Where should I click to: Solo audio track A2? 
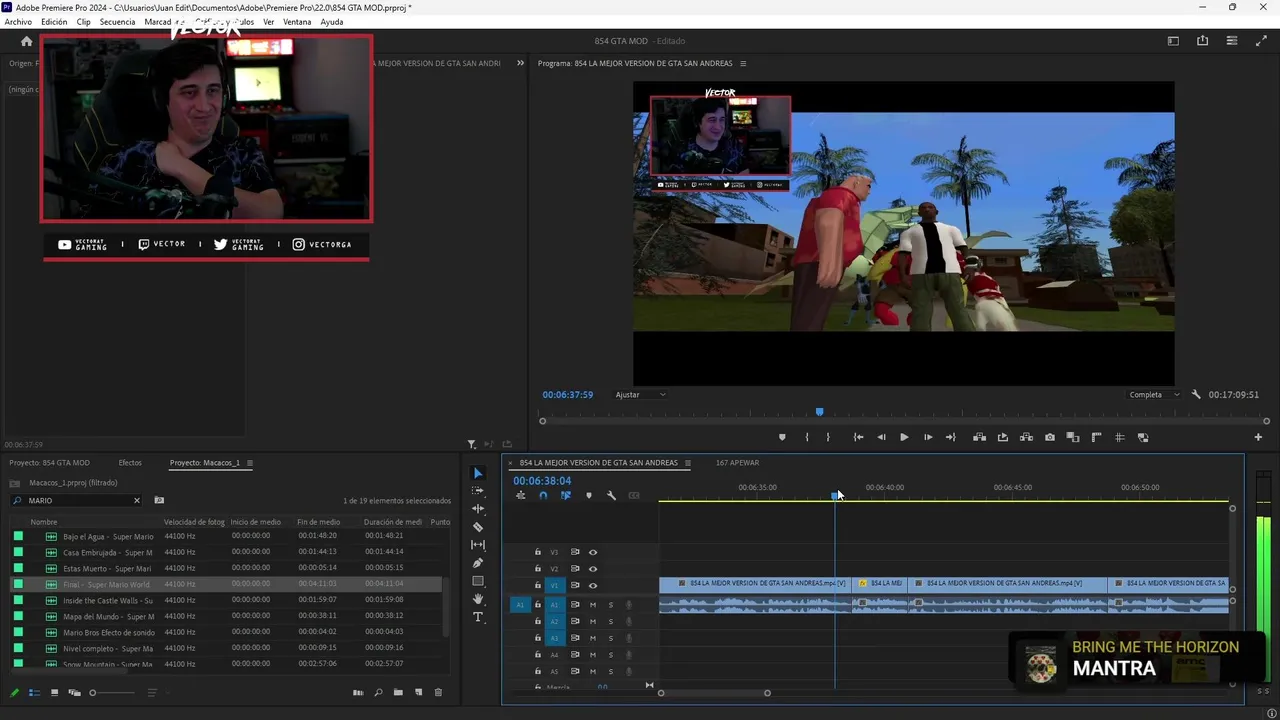coord(611,622)
